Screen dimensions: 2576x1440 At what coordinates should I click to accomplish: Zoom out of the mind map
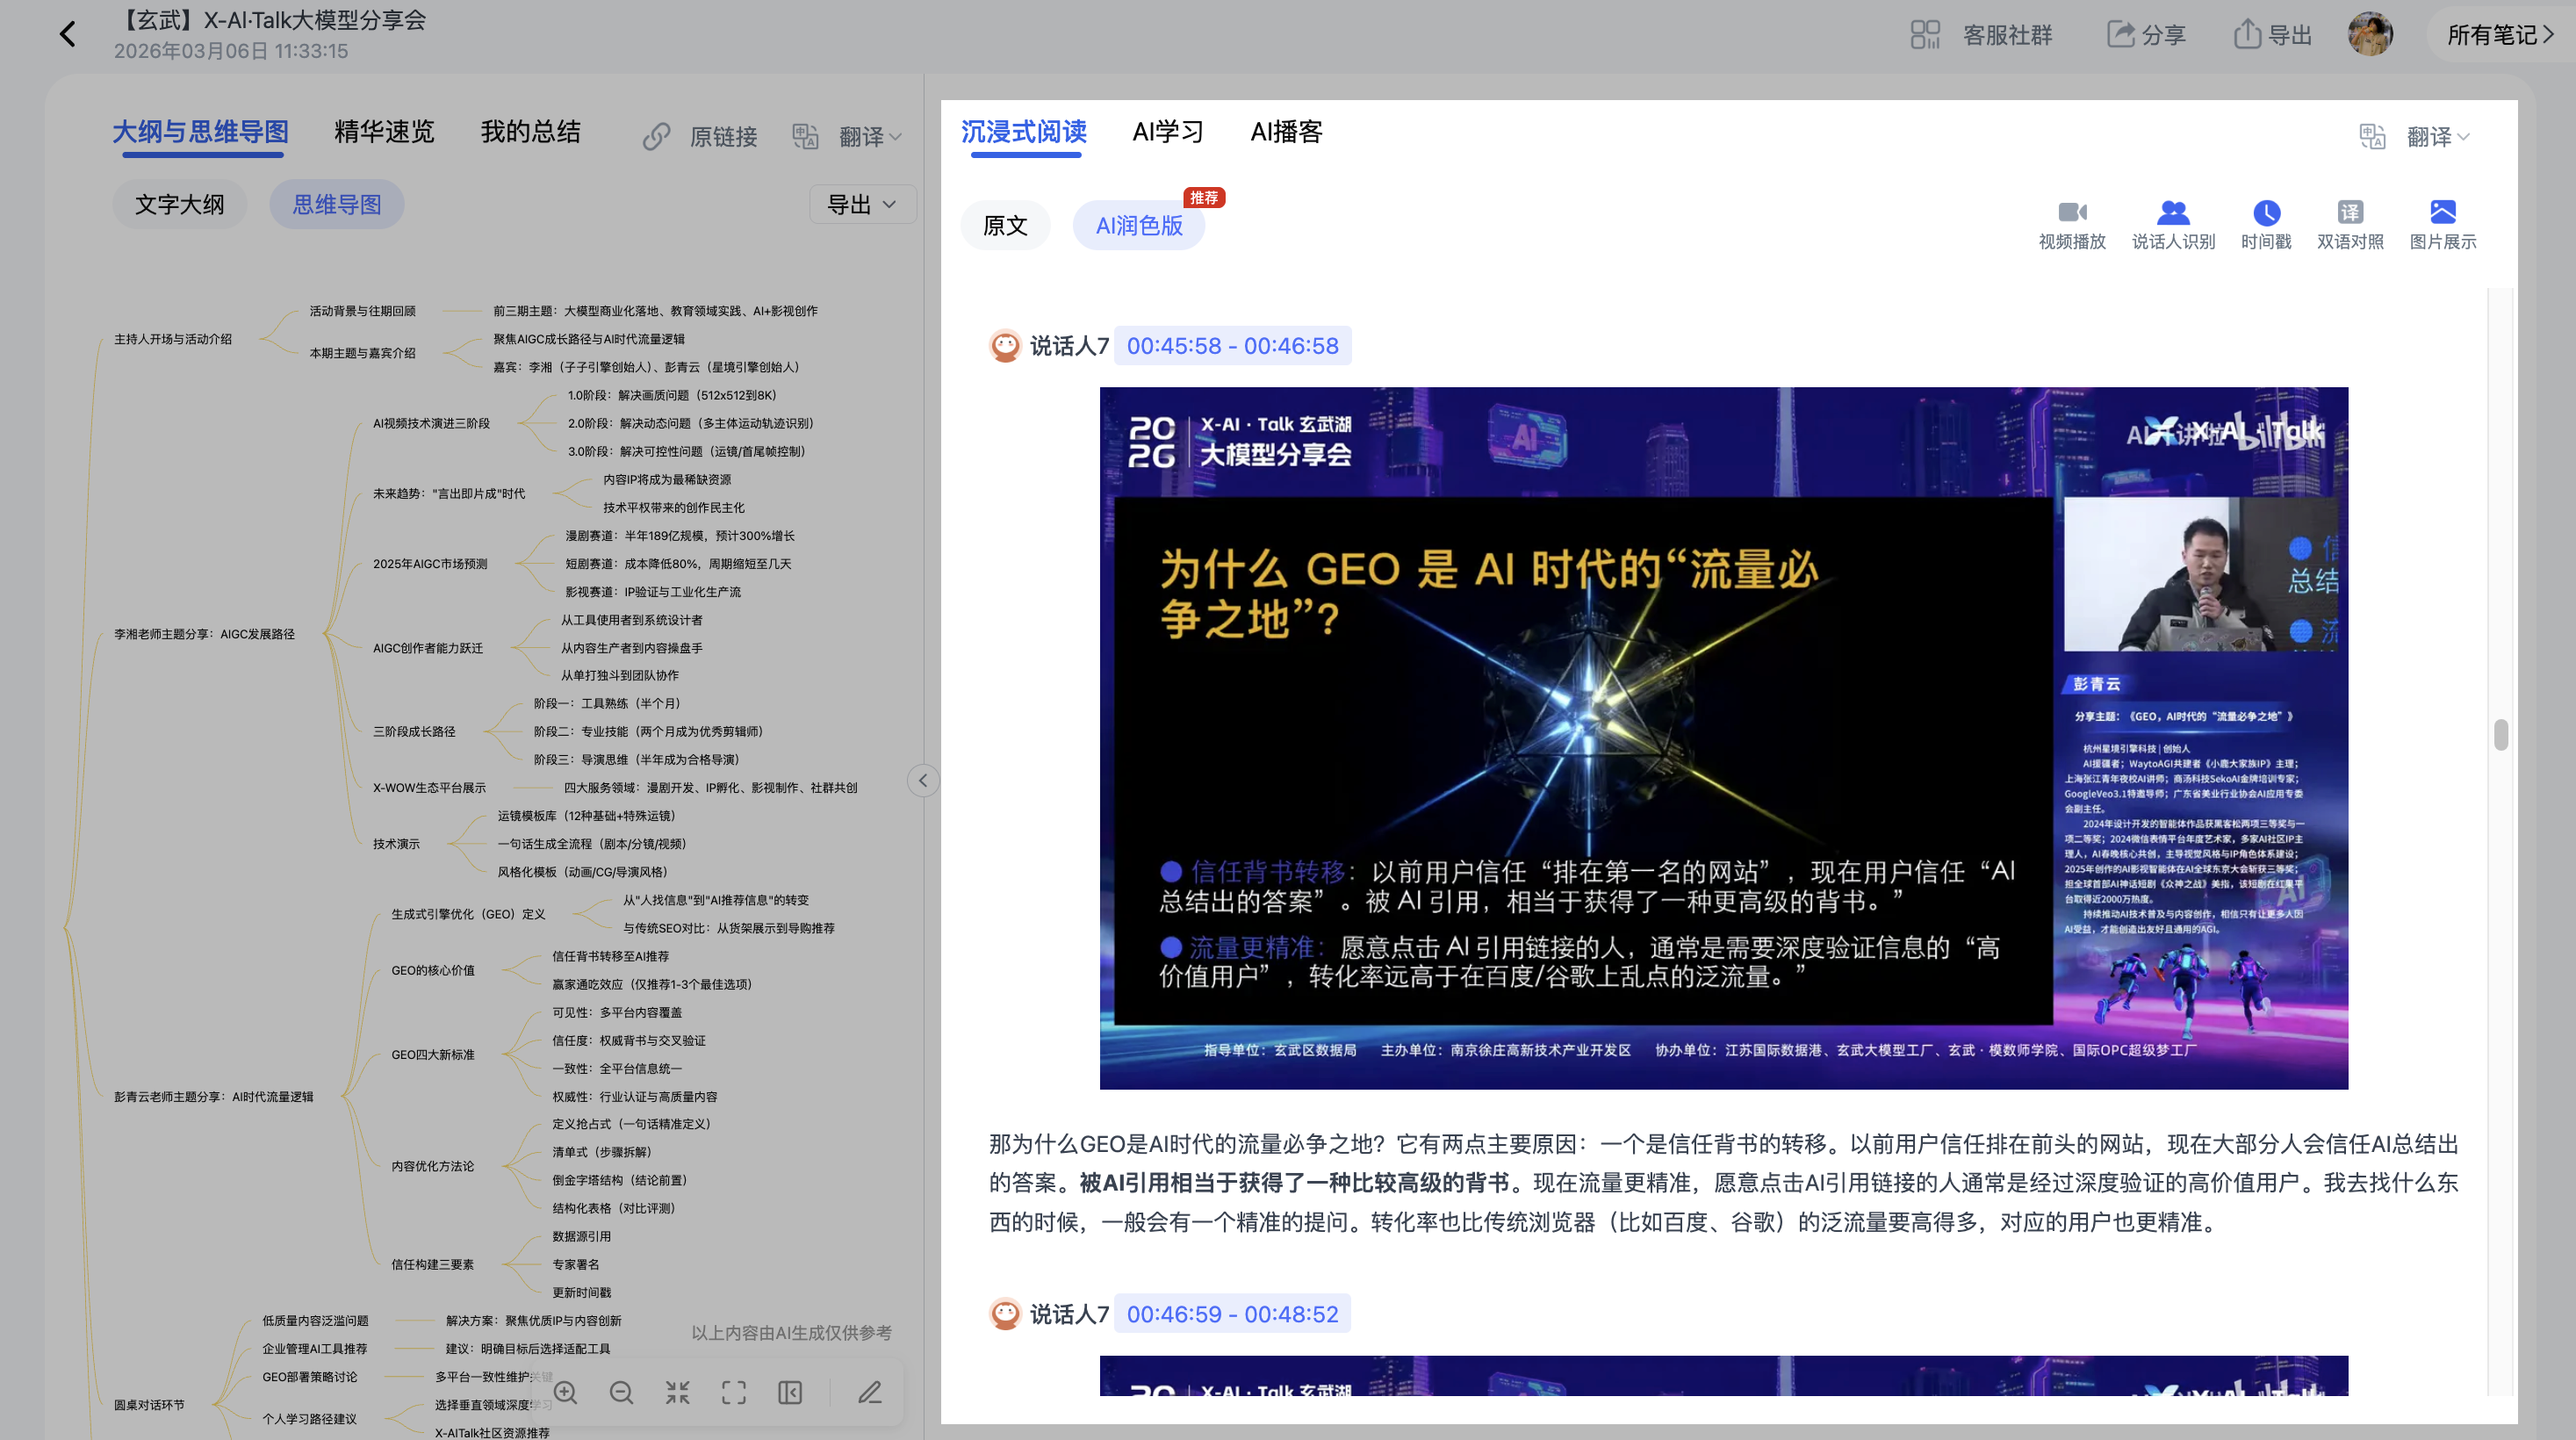point(622,1393)
